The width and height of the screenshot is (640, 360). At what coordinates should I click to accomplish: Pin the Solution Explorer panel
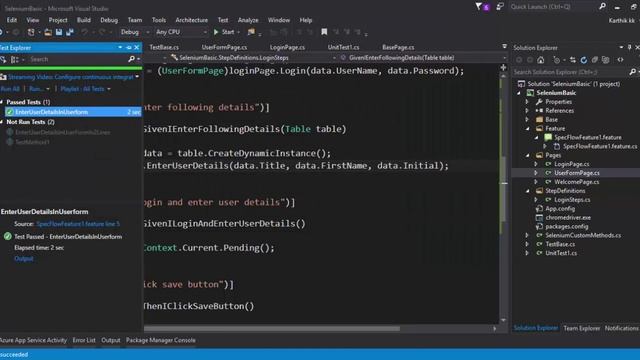(629, 47)
